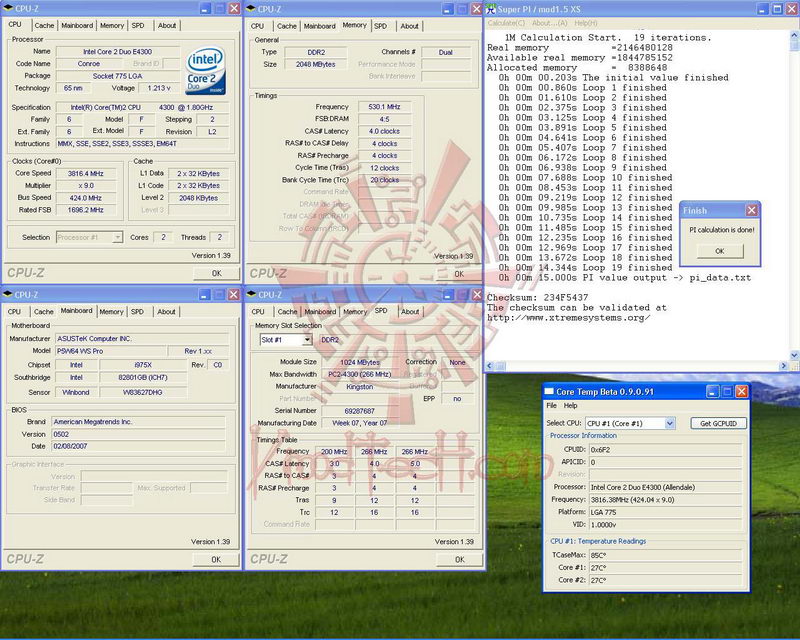Click CPU-Z icon in SPD window title
Viewport: 800px width, 640px height.
[x=251, y=294]
